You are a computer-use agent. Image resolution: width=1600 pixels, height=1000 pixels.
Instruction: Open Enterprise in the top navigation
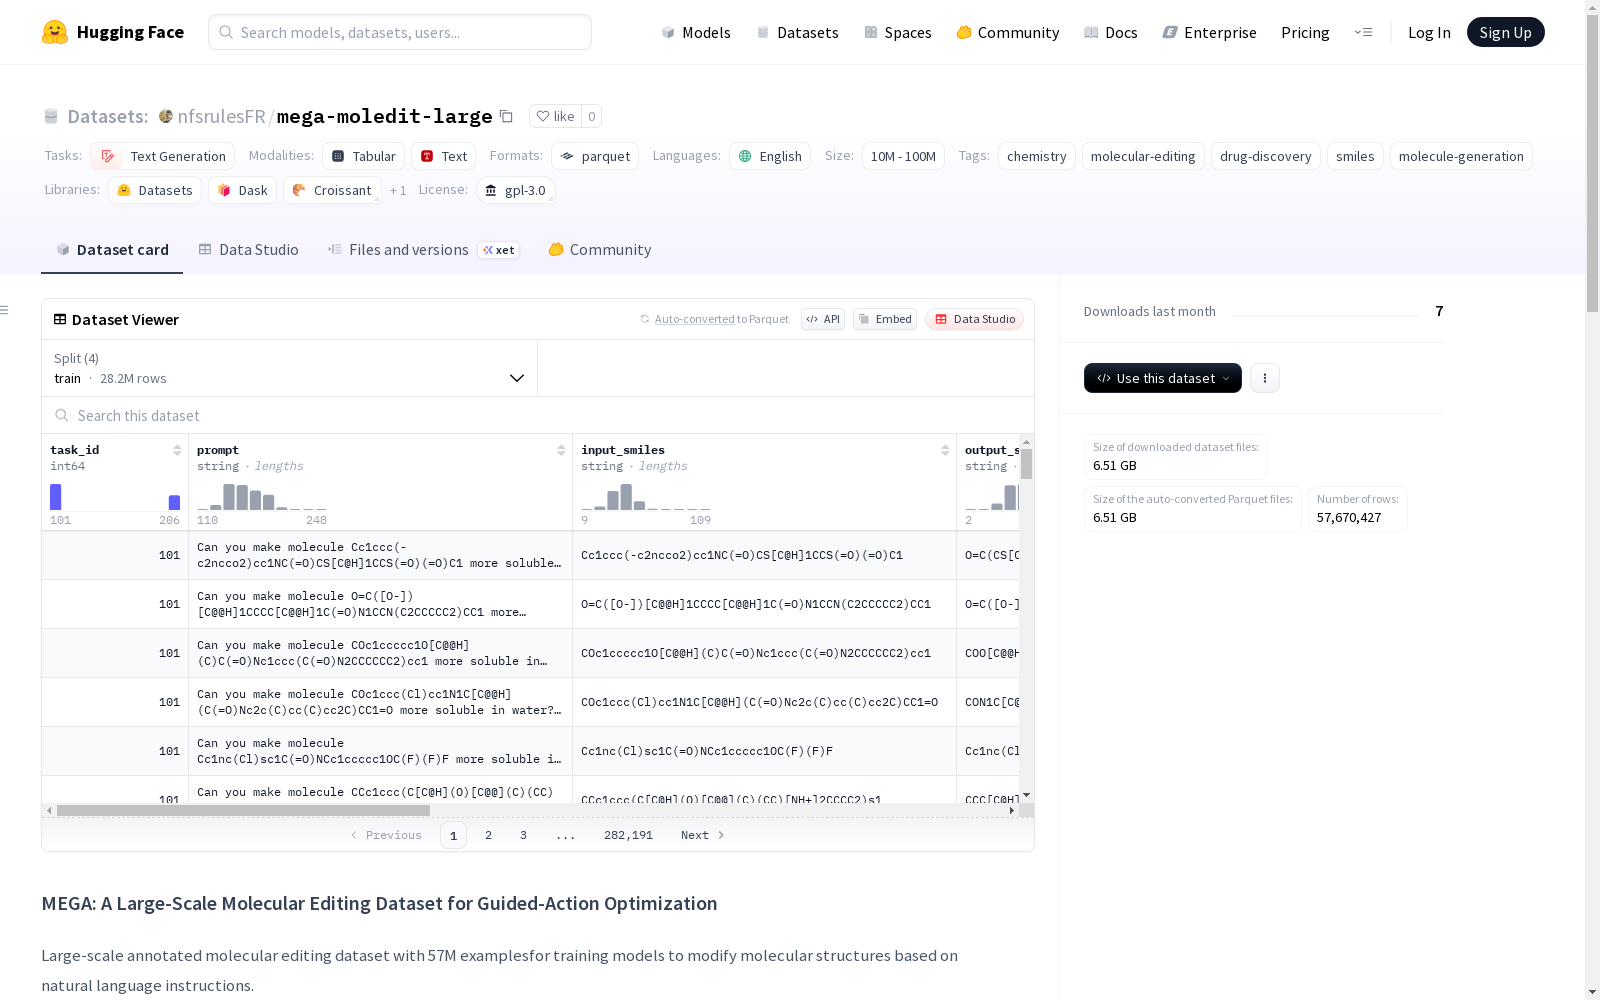1210,32
